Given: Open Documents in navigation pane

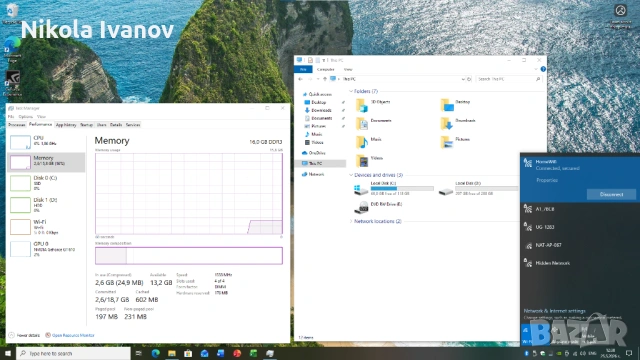Looking at the screenshot, I should (x=318, y=118).
